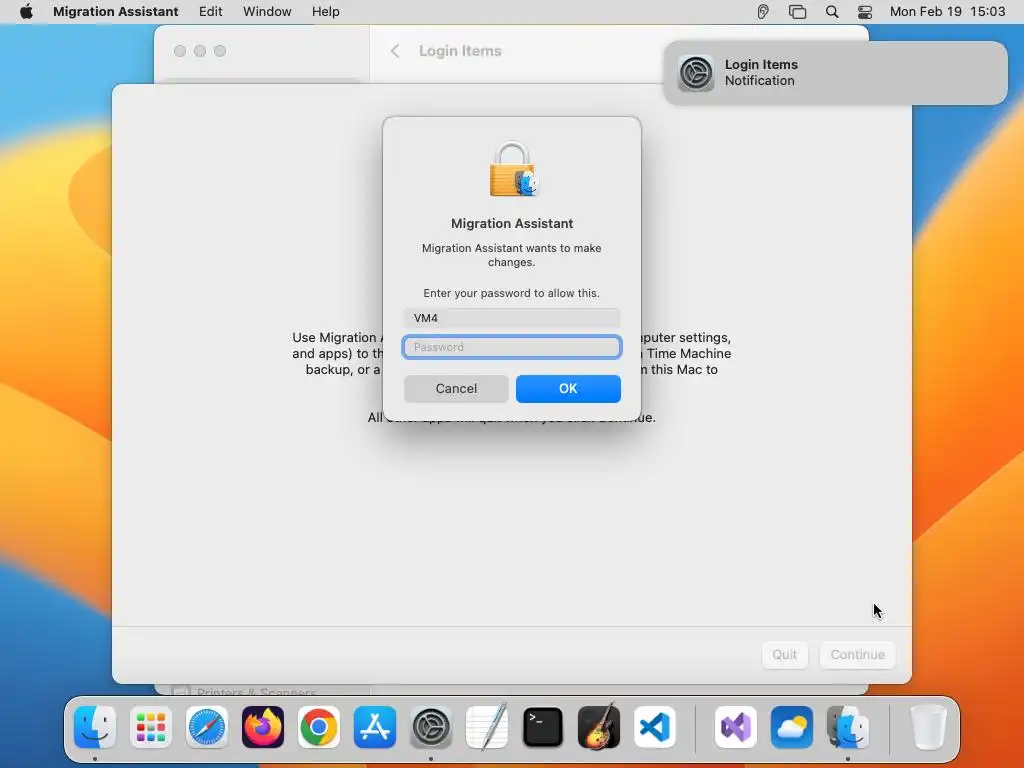Screen dimensions: 1024x768
Task: Open Terminal from the Dock
Action: [x=543, y=727]
